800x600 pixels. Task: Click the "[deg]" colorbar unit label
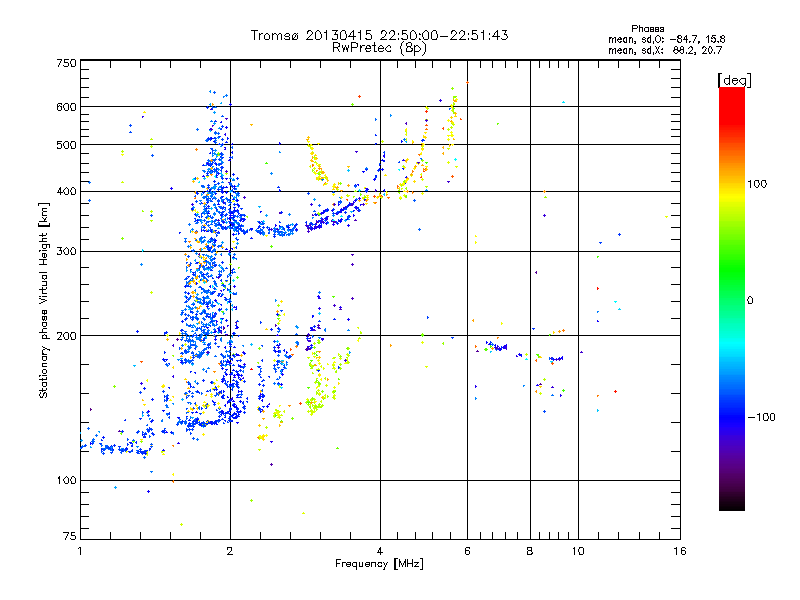tap(734, 80)
